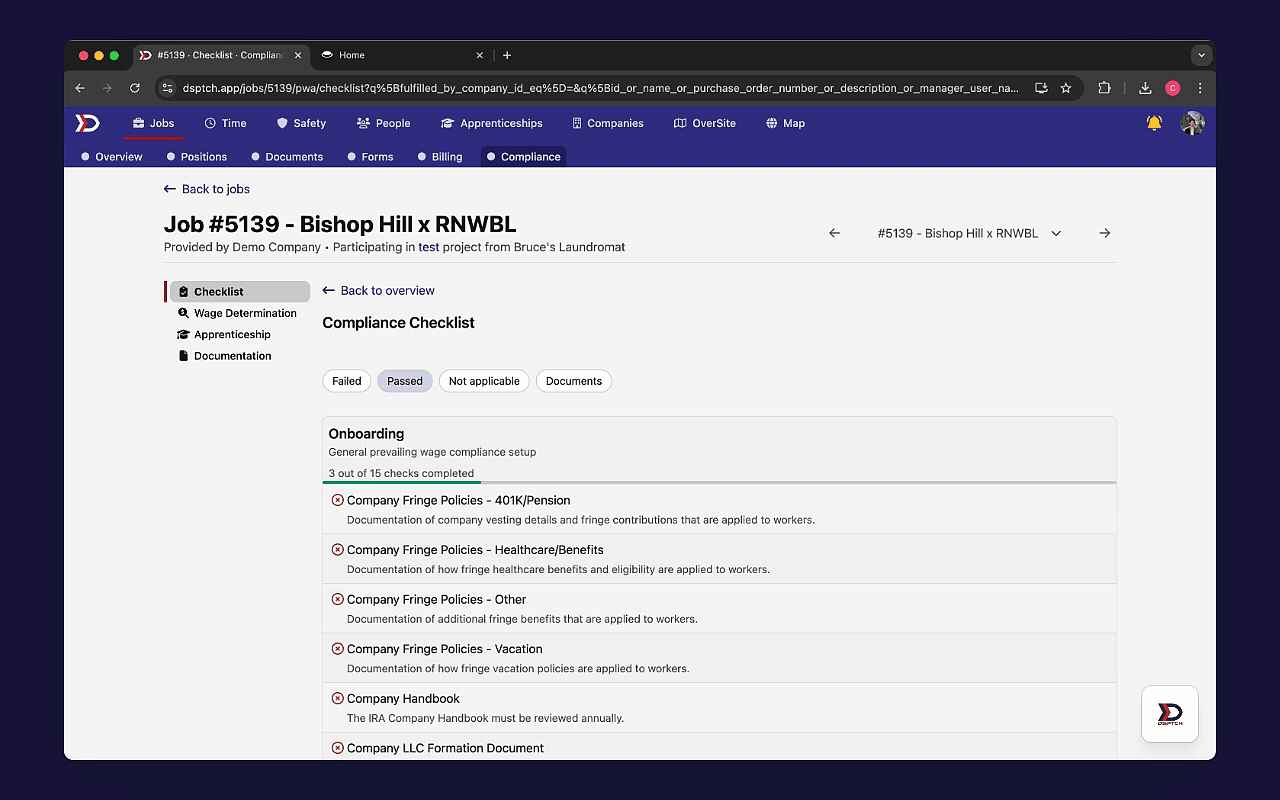Go to next job arrow

point(1104,233)
